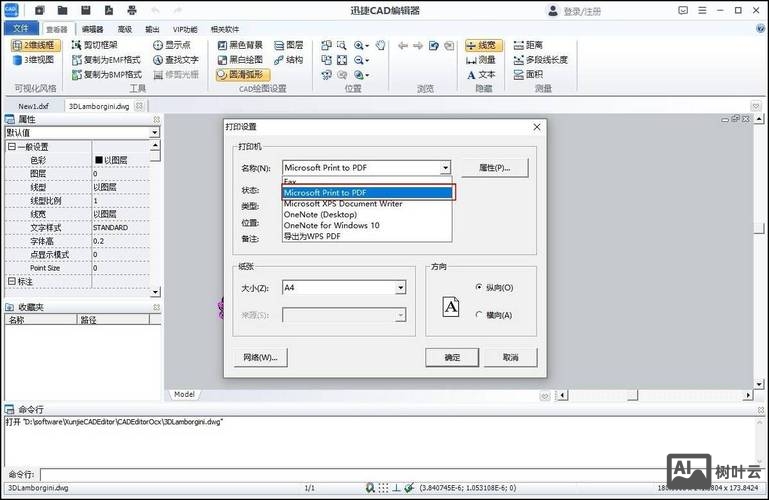Screen dimensions: 769x500
Task: Collapse the 一般设置 properties group
Action: pyautogui.click(x=12, y=147)
